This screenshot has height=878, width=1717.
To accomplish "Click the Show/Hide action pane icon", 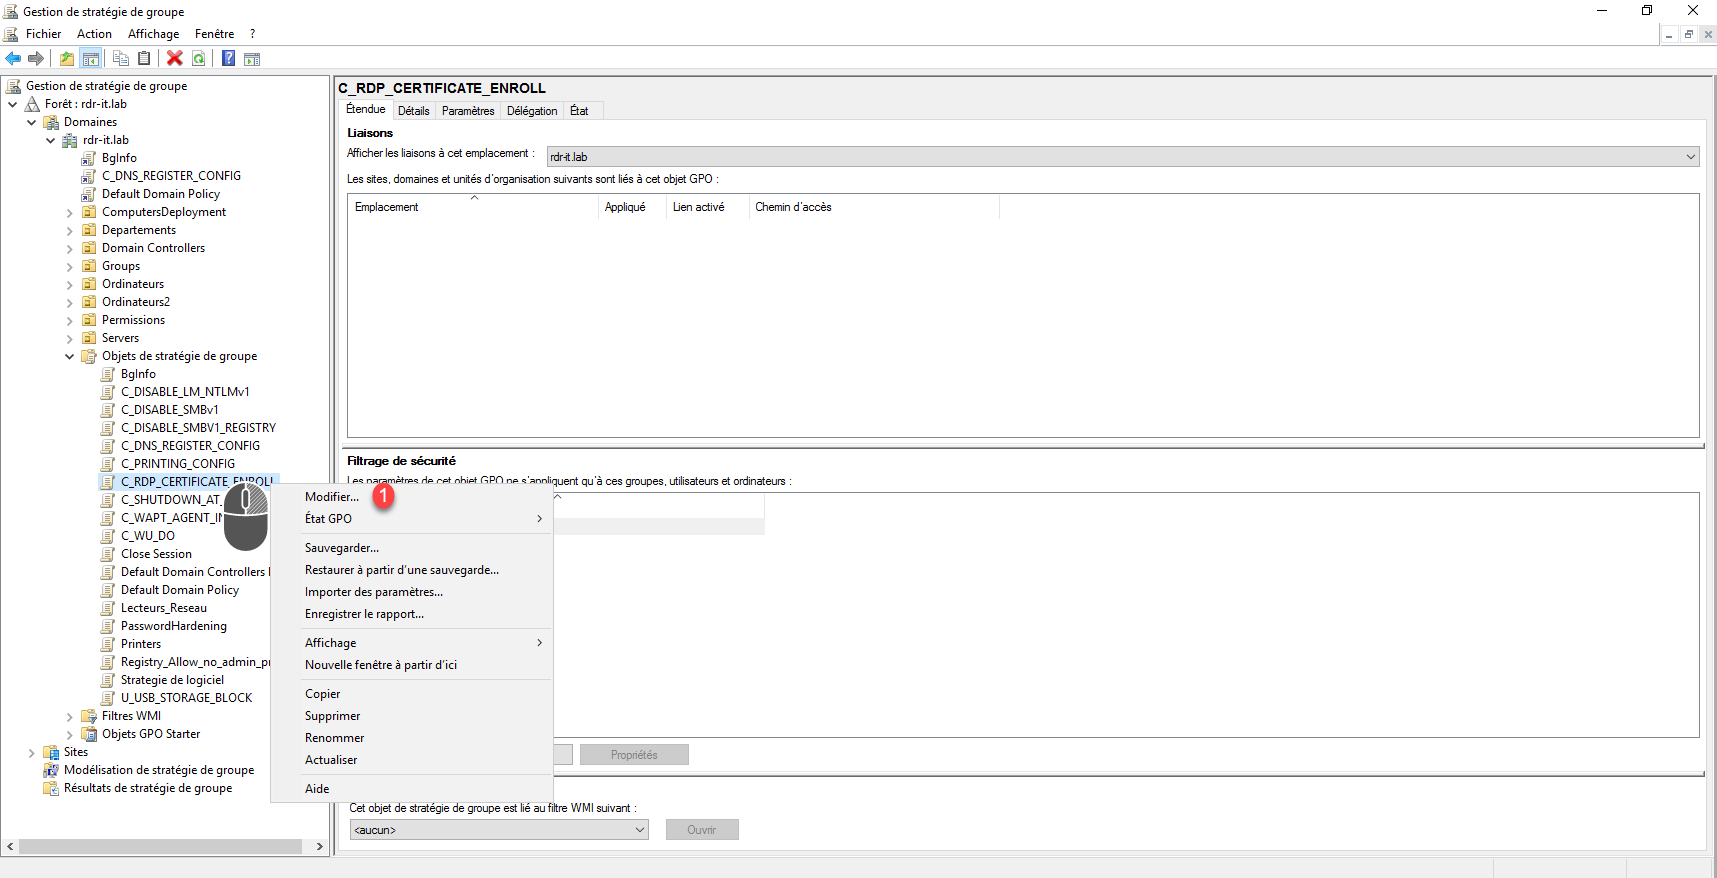I will [x=252, y=59].
